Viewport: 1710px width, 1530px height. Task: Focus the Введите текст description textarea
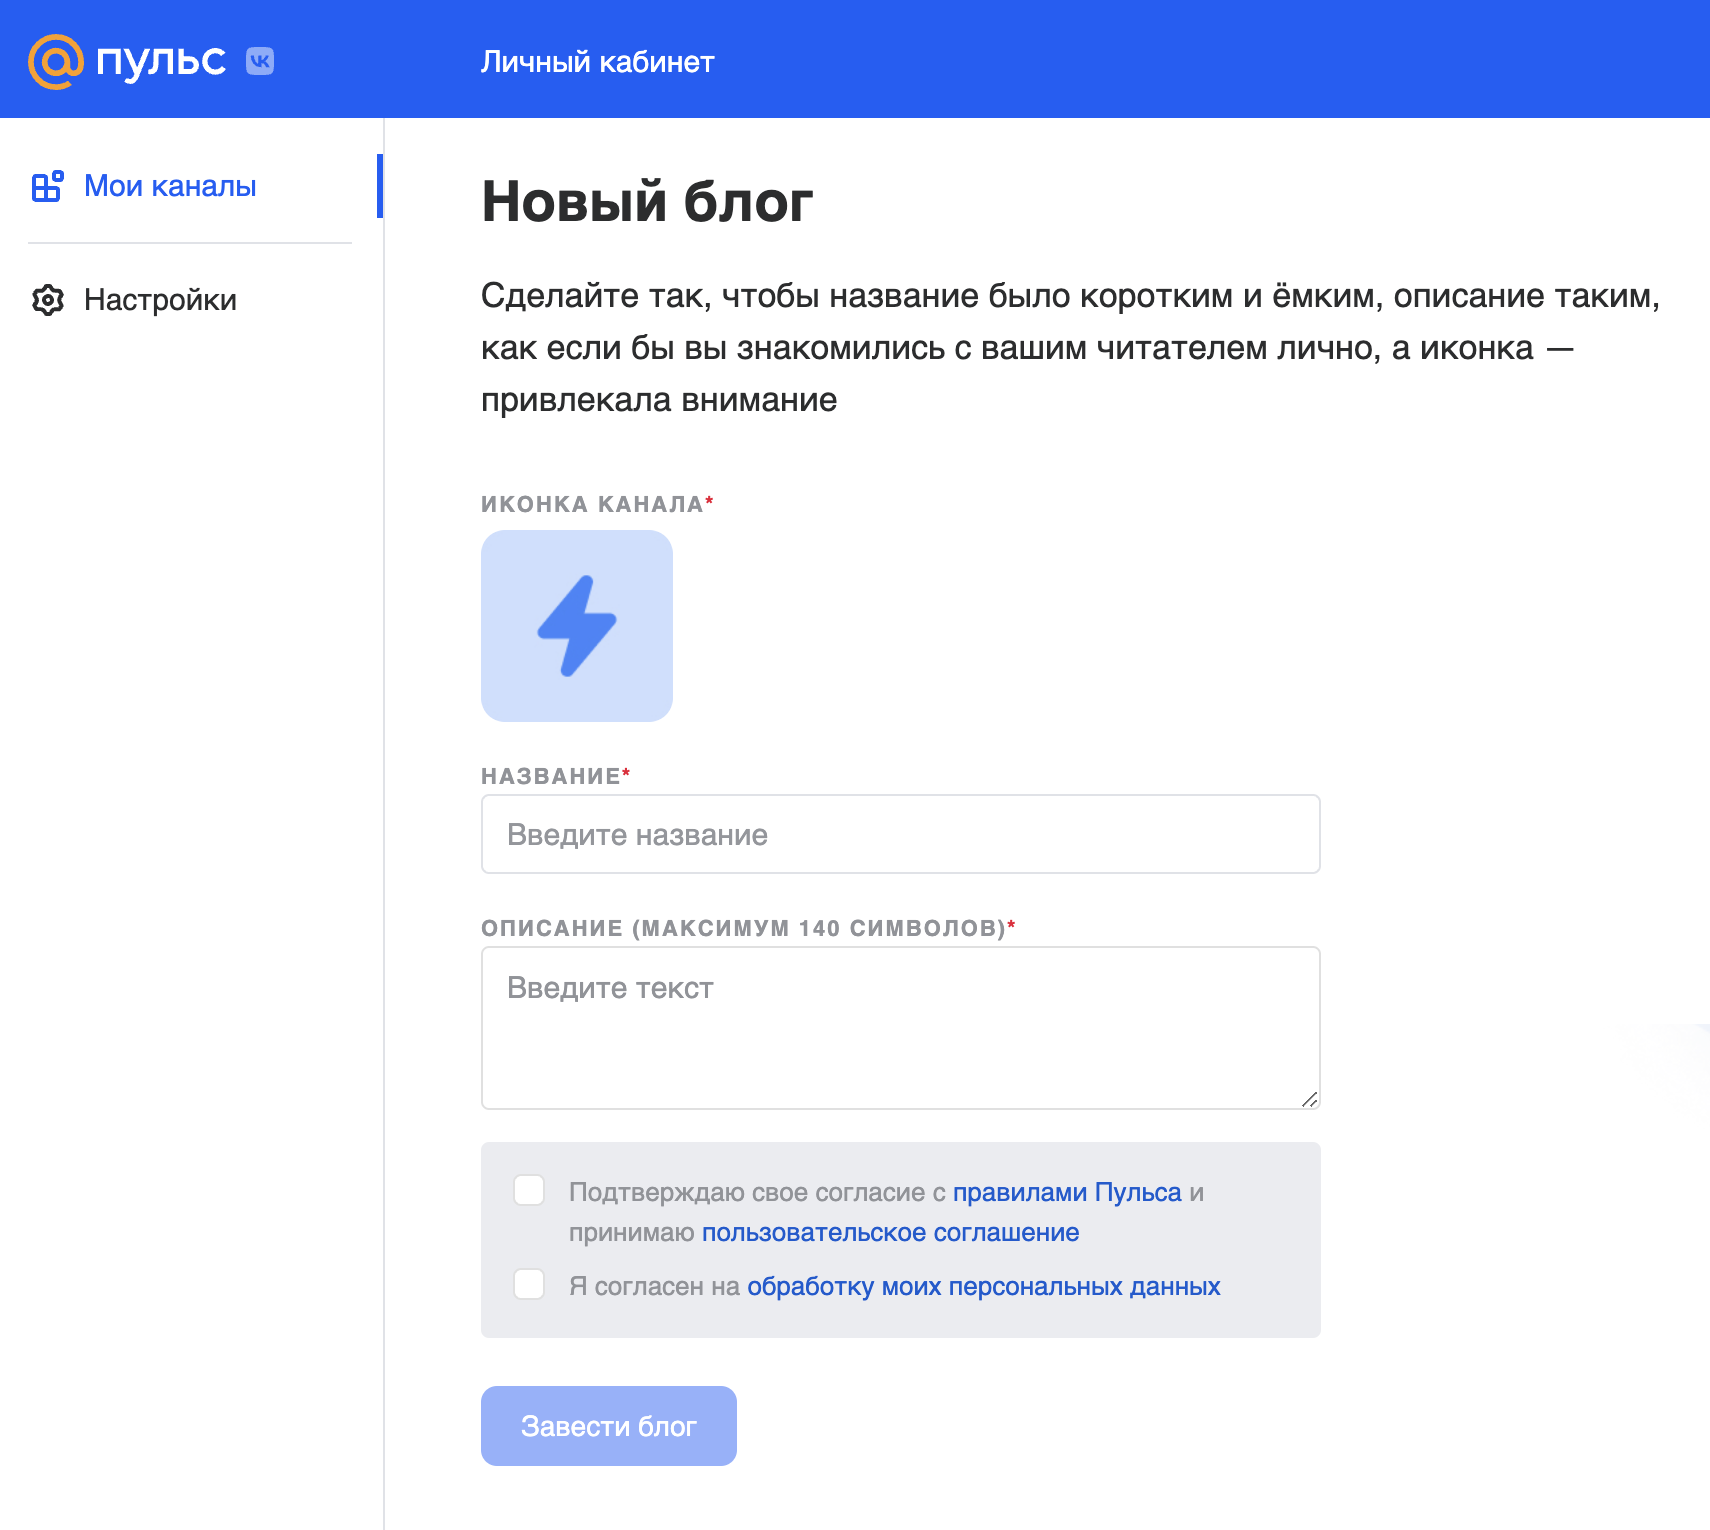click(x=901, y=1028)
